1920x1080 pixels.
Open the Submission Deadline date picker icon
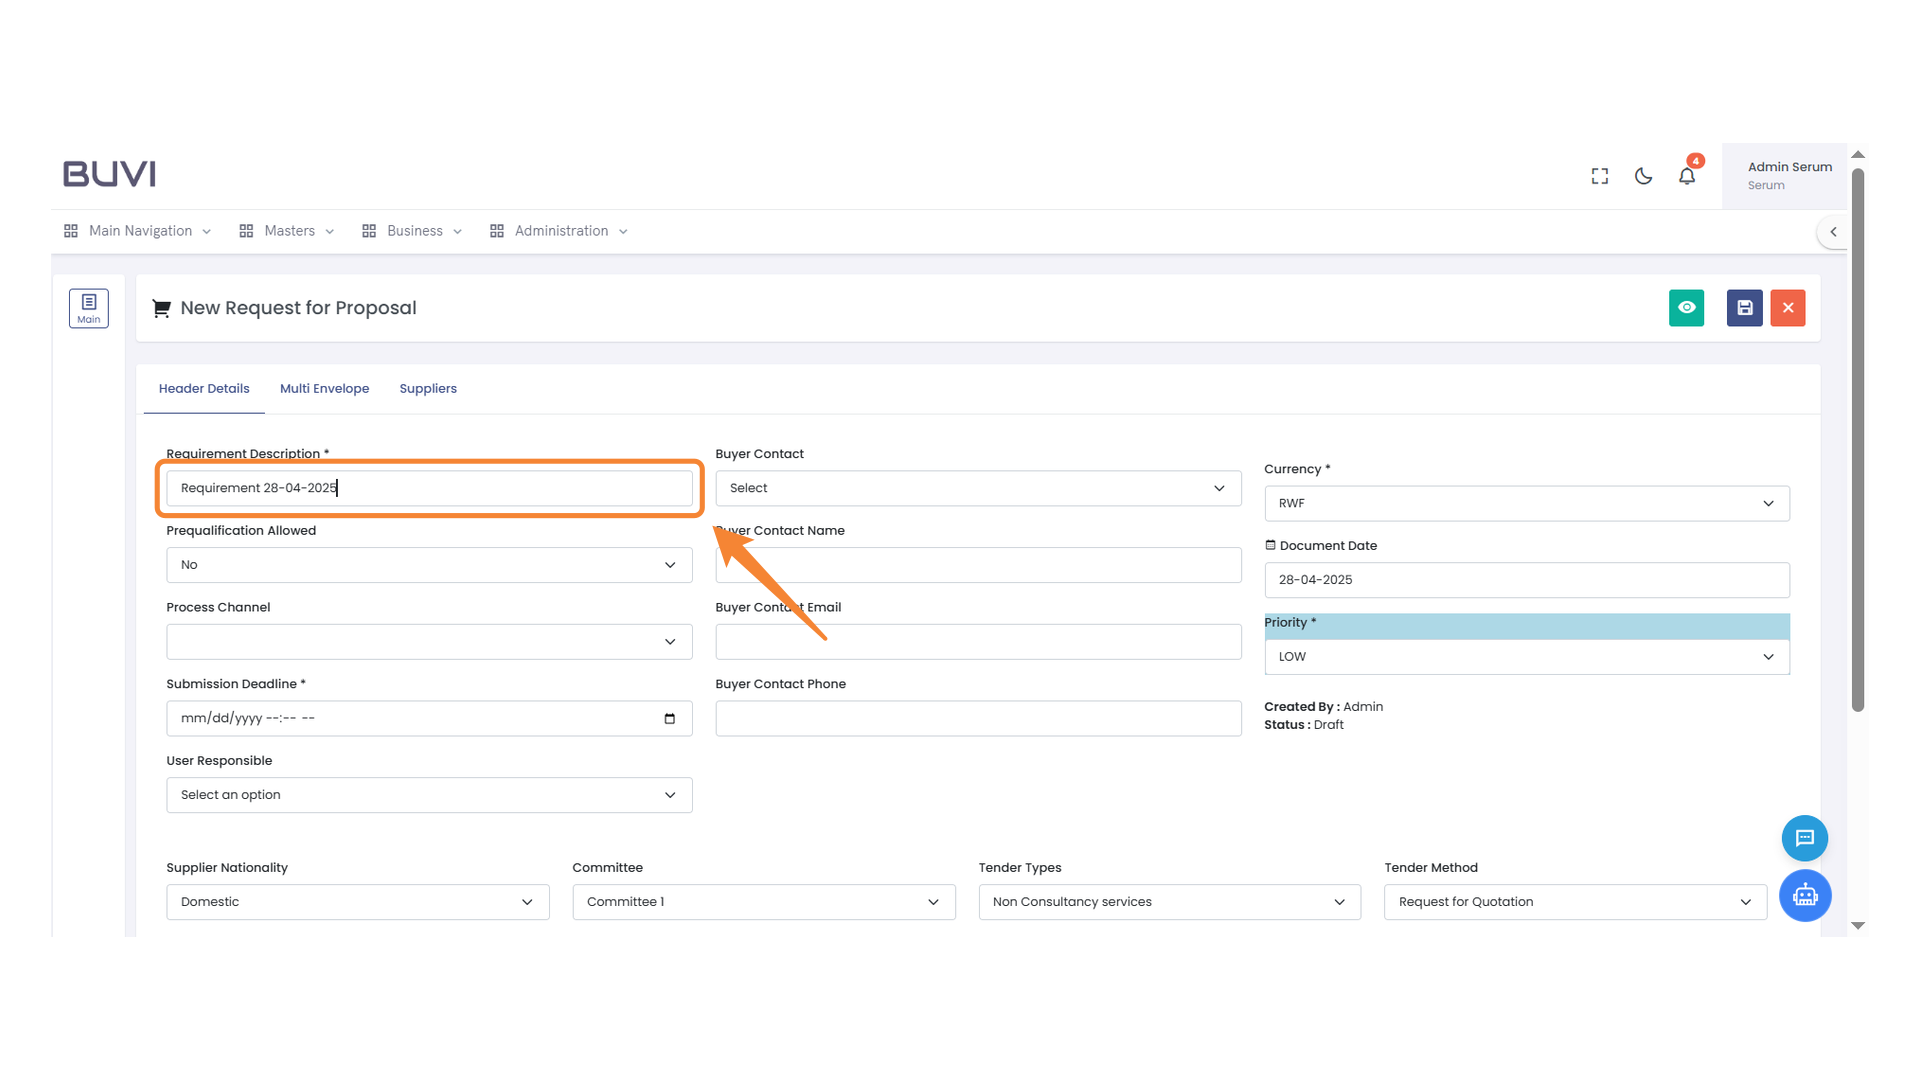(669, 718)
